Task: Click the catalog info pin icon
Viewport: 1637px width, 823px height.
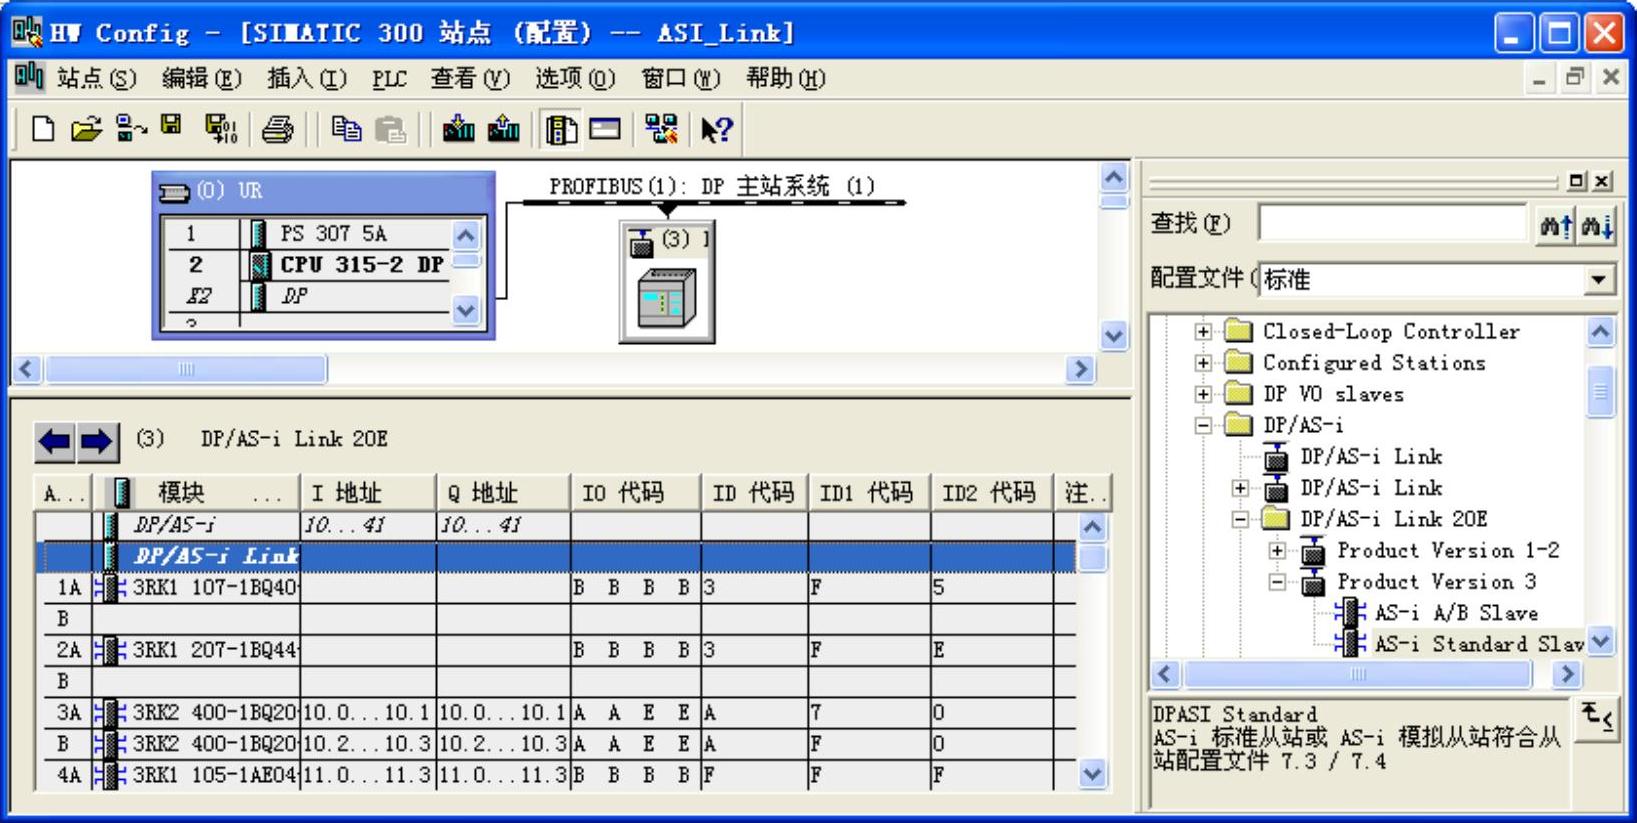Action: pyautogui.click(x=1597, y=718)
